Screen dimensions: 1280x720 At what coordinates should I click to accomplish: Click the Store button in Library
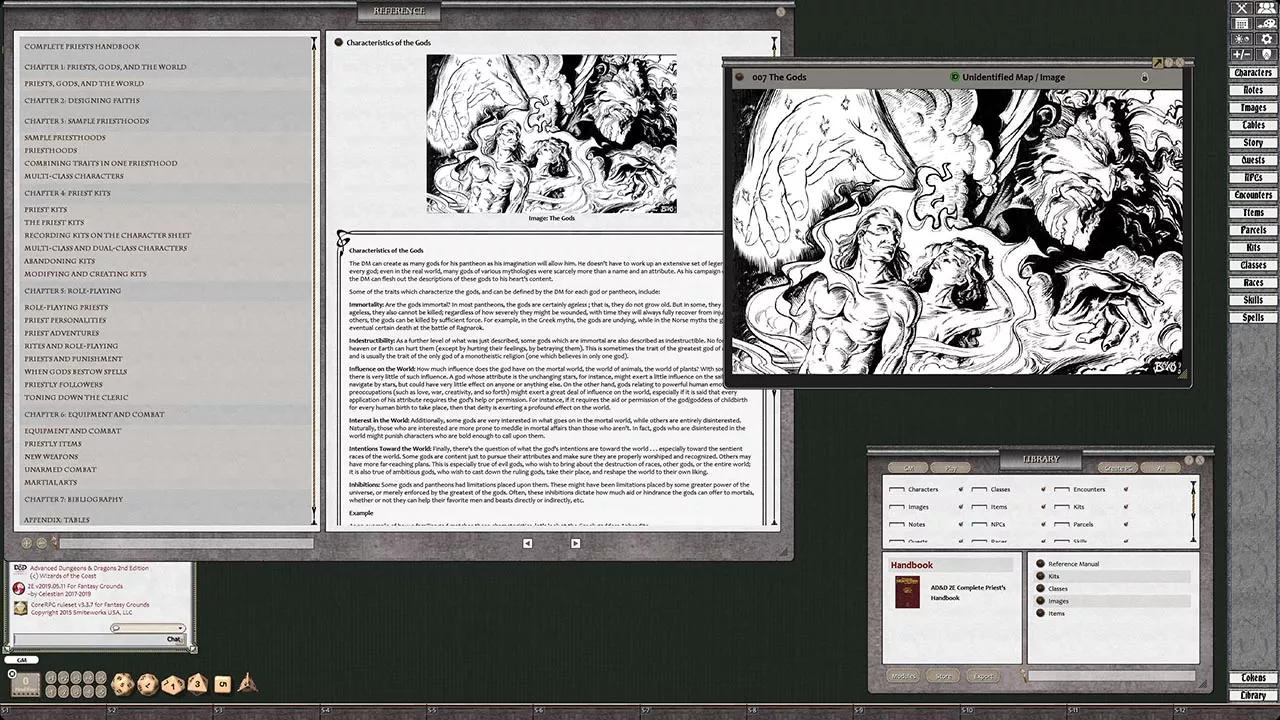tap(943, 676)
